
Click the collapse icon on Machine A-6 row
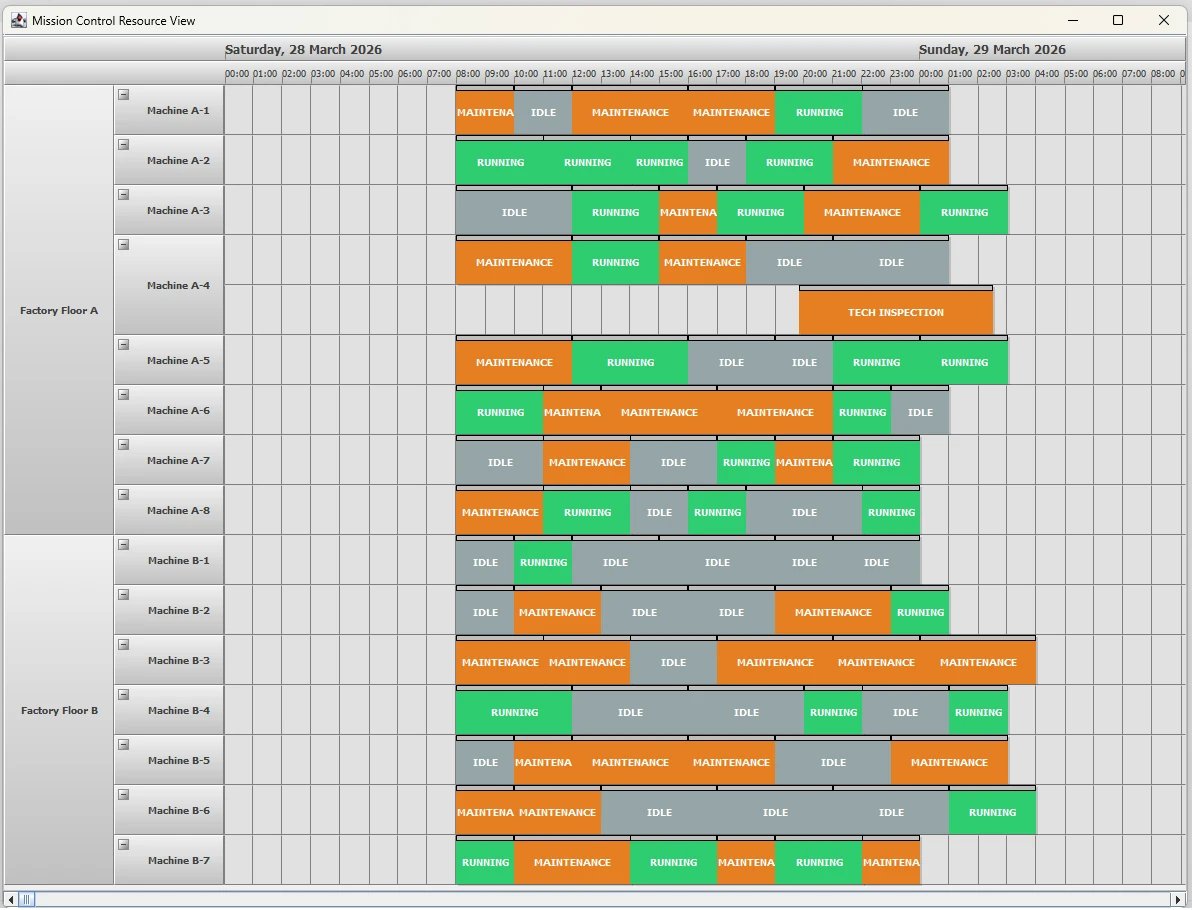pyautogui.click(x=123, y=394)
